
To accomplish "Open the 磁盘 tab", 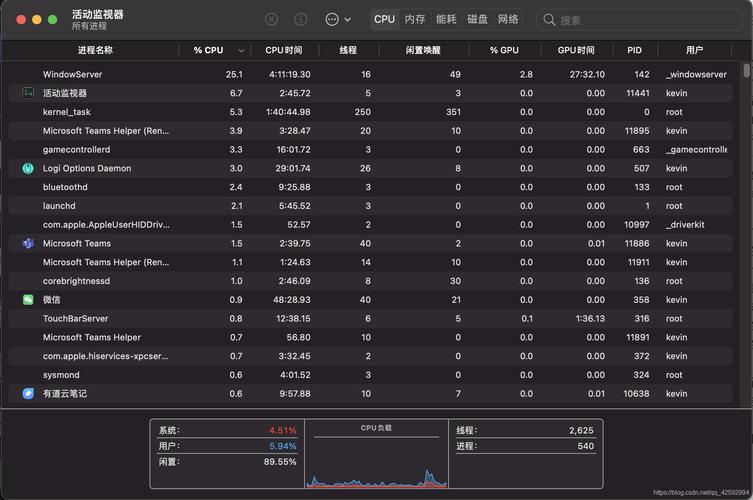I will click(477, 19).
